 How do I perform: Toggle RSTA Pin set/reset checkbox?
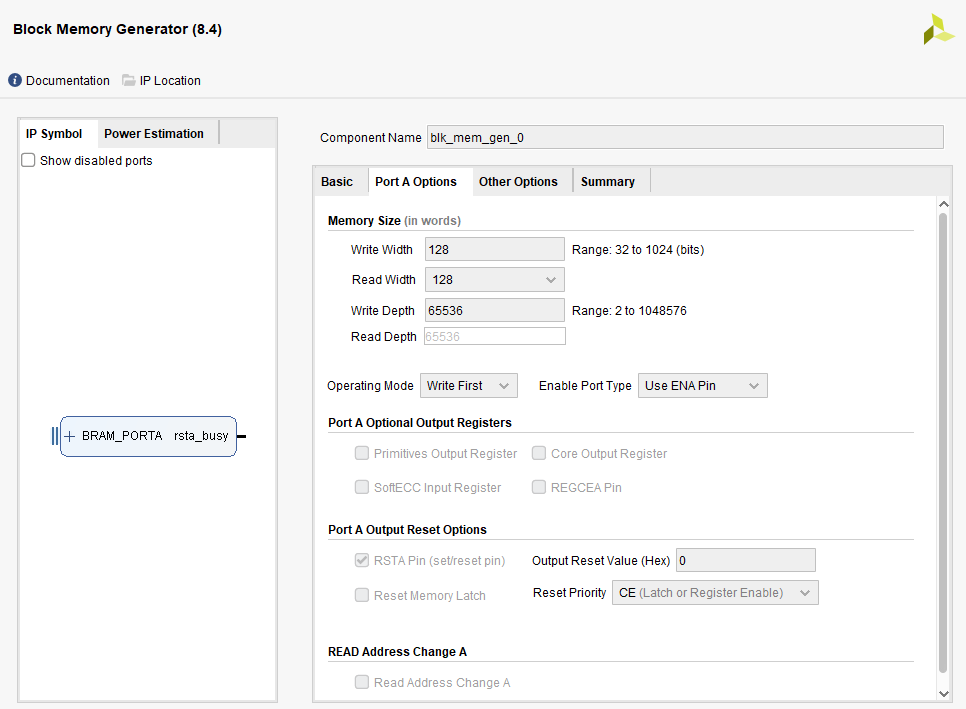pos(362,561)
